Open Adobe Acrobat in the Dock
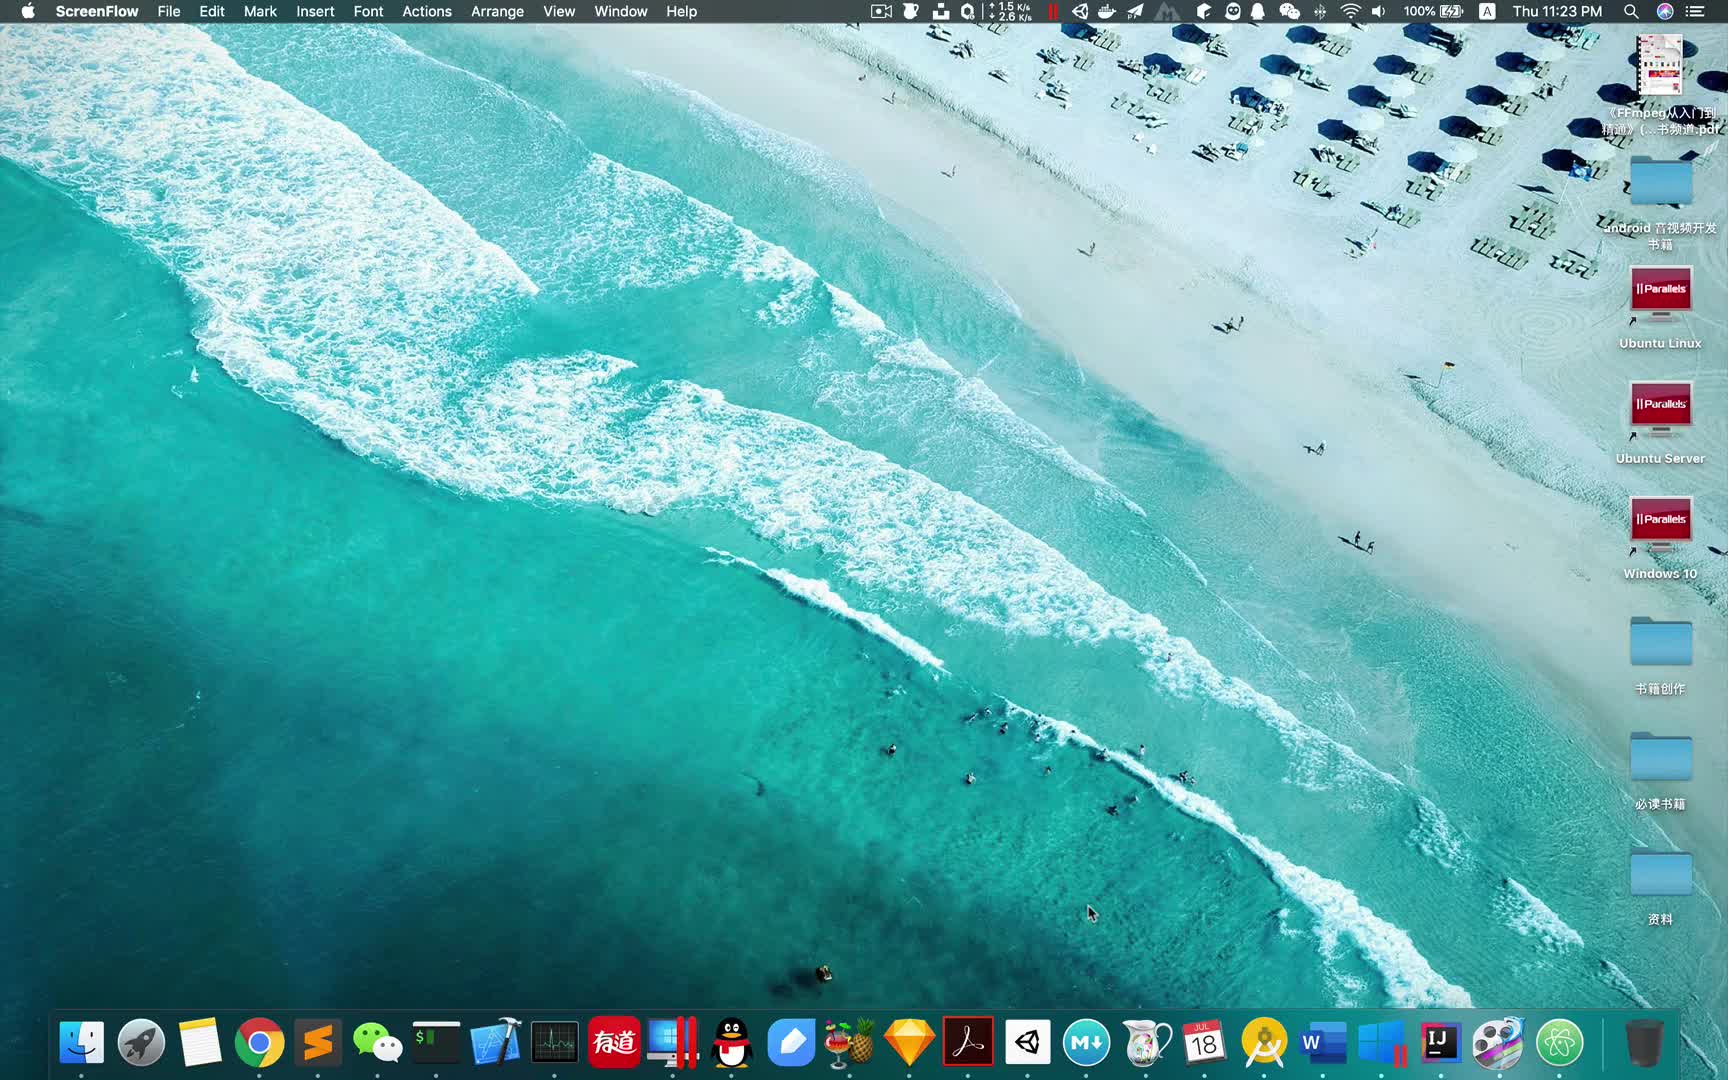1728x1080 pixels. (x=968, y=1043)
